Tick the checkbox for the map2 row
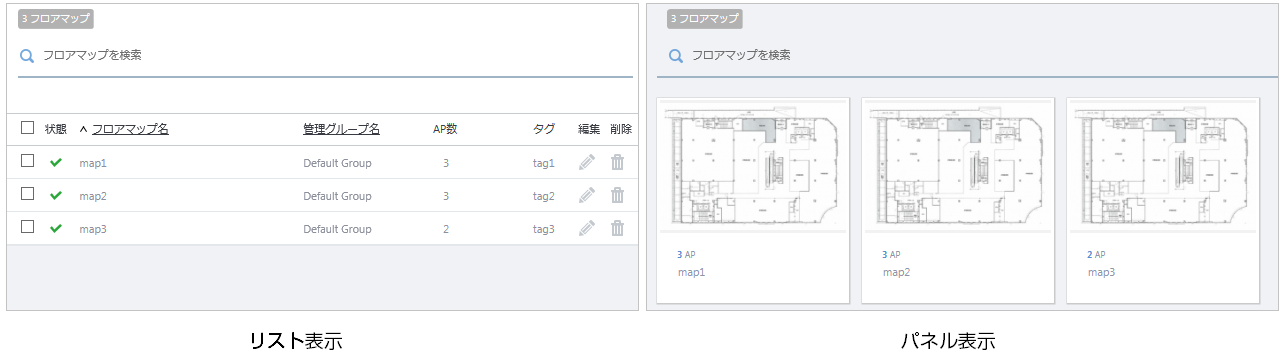 click(x=28, y=194)
